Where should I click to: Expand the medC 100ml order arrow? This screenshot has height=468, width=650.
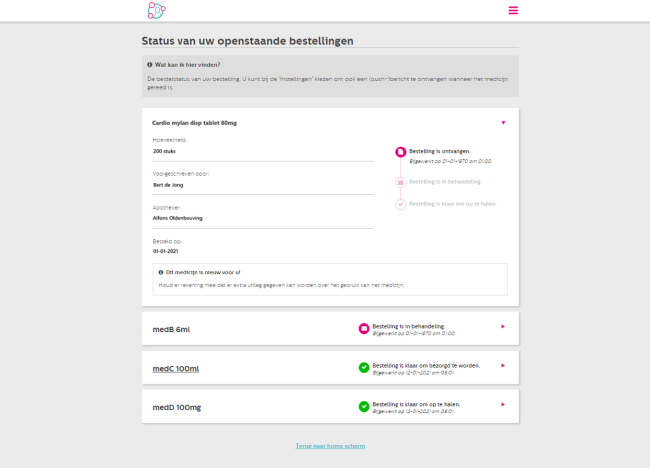pos(503,366)
